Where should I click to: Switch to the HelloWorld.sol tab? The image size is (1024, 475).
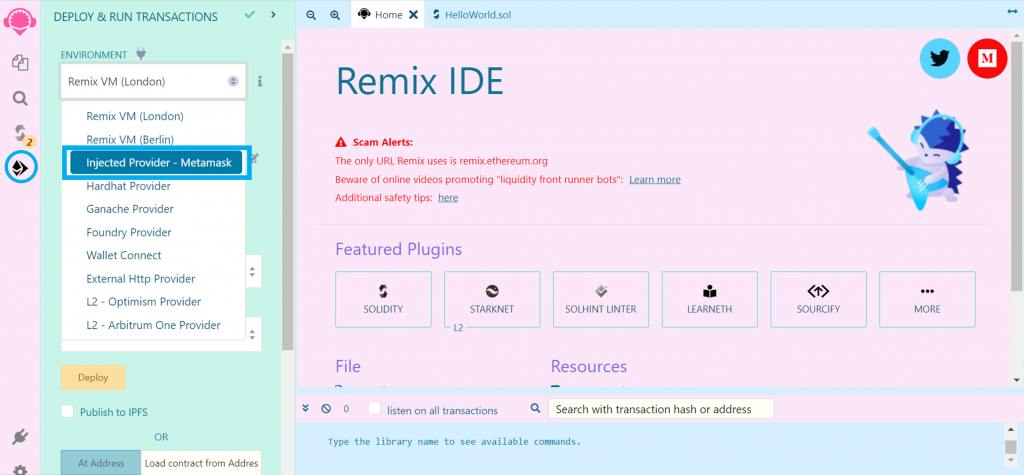click(471, 15)
